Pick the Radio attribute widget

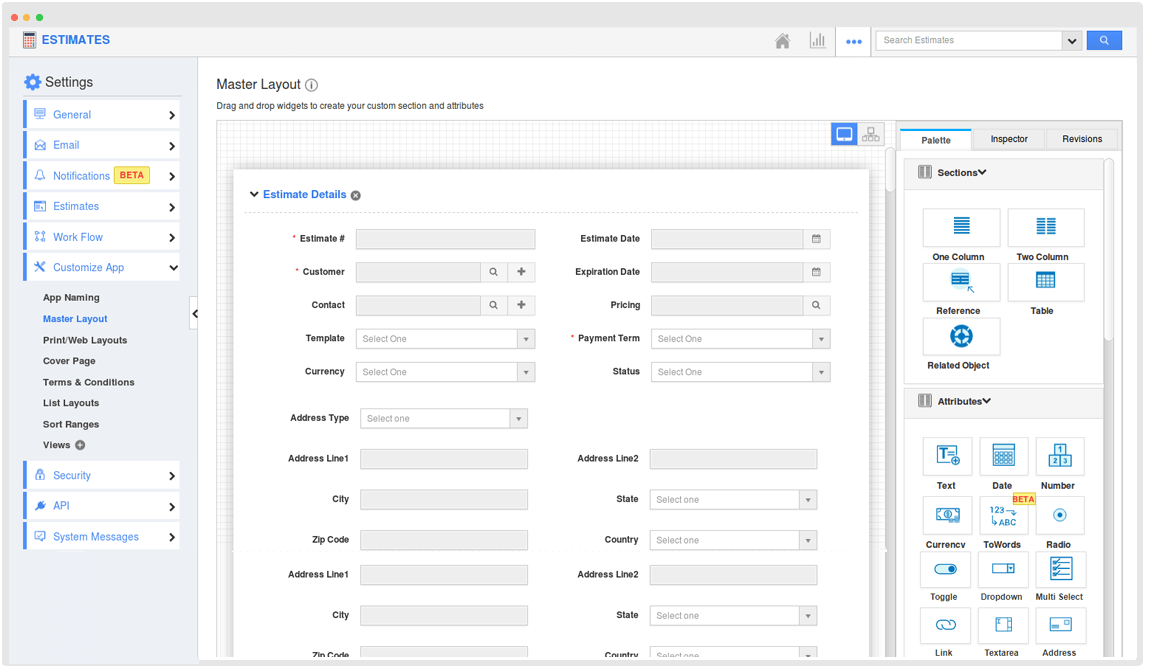(x=1060, y=515)
